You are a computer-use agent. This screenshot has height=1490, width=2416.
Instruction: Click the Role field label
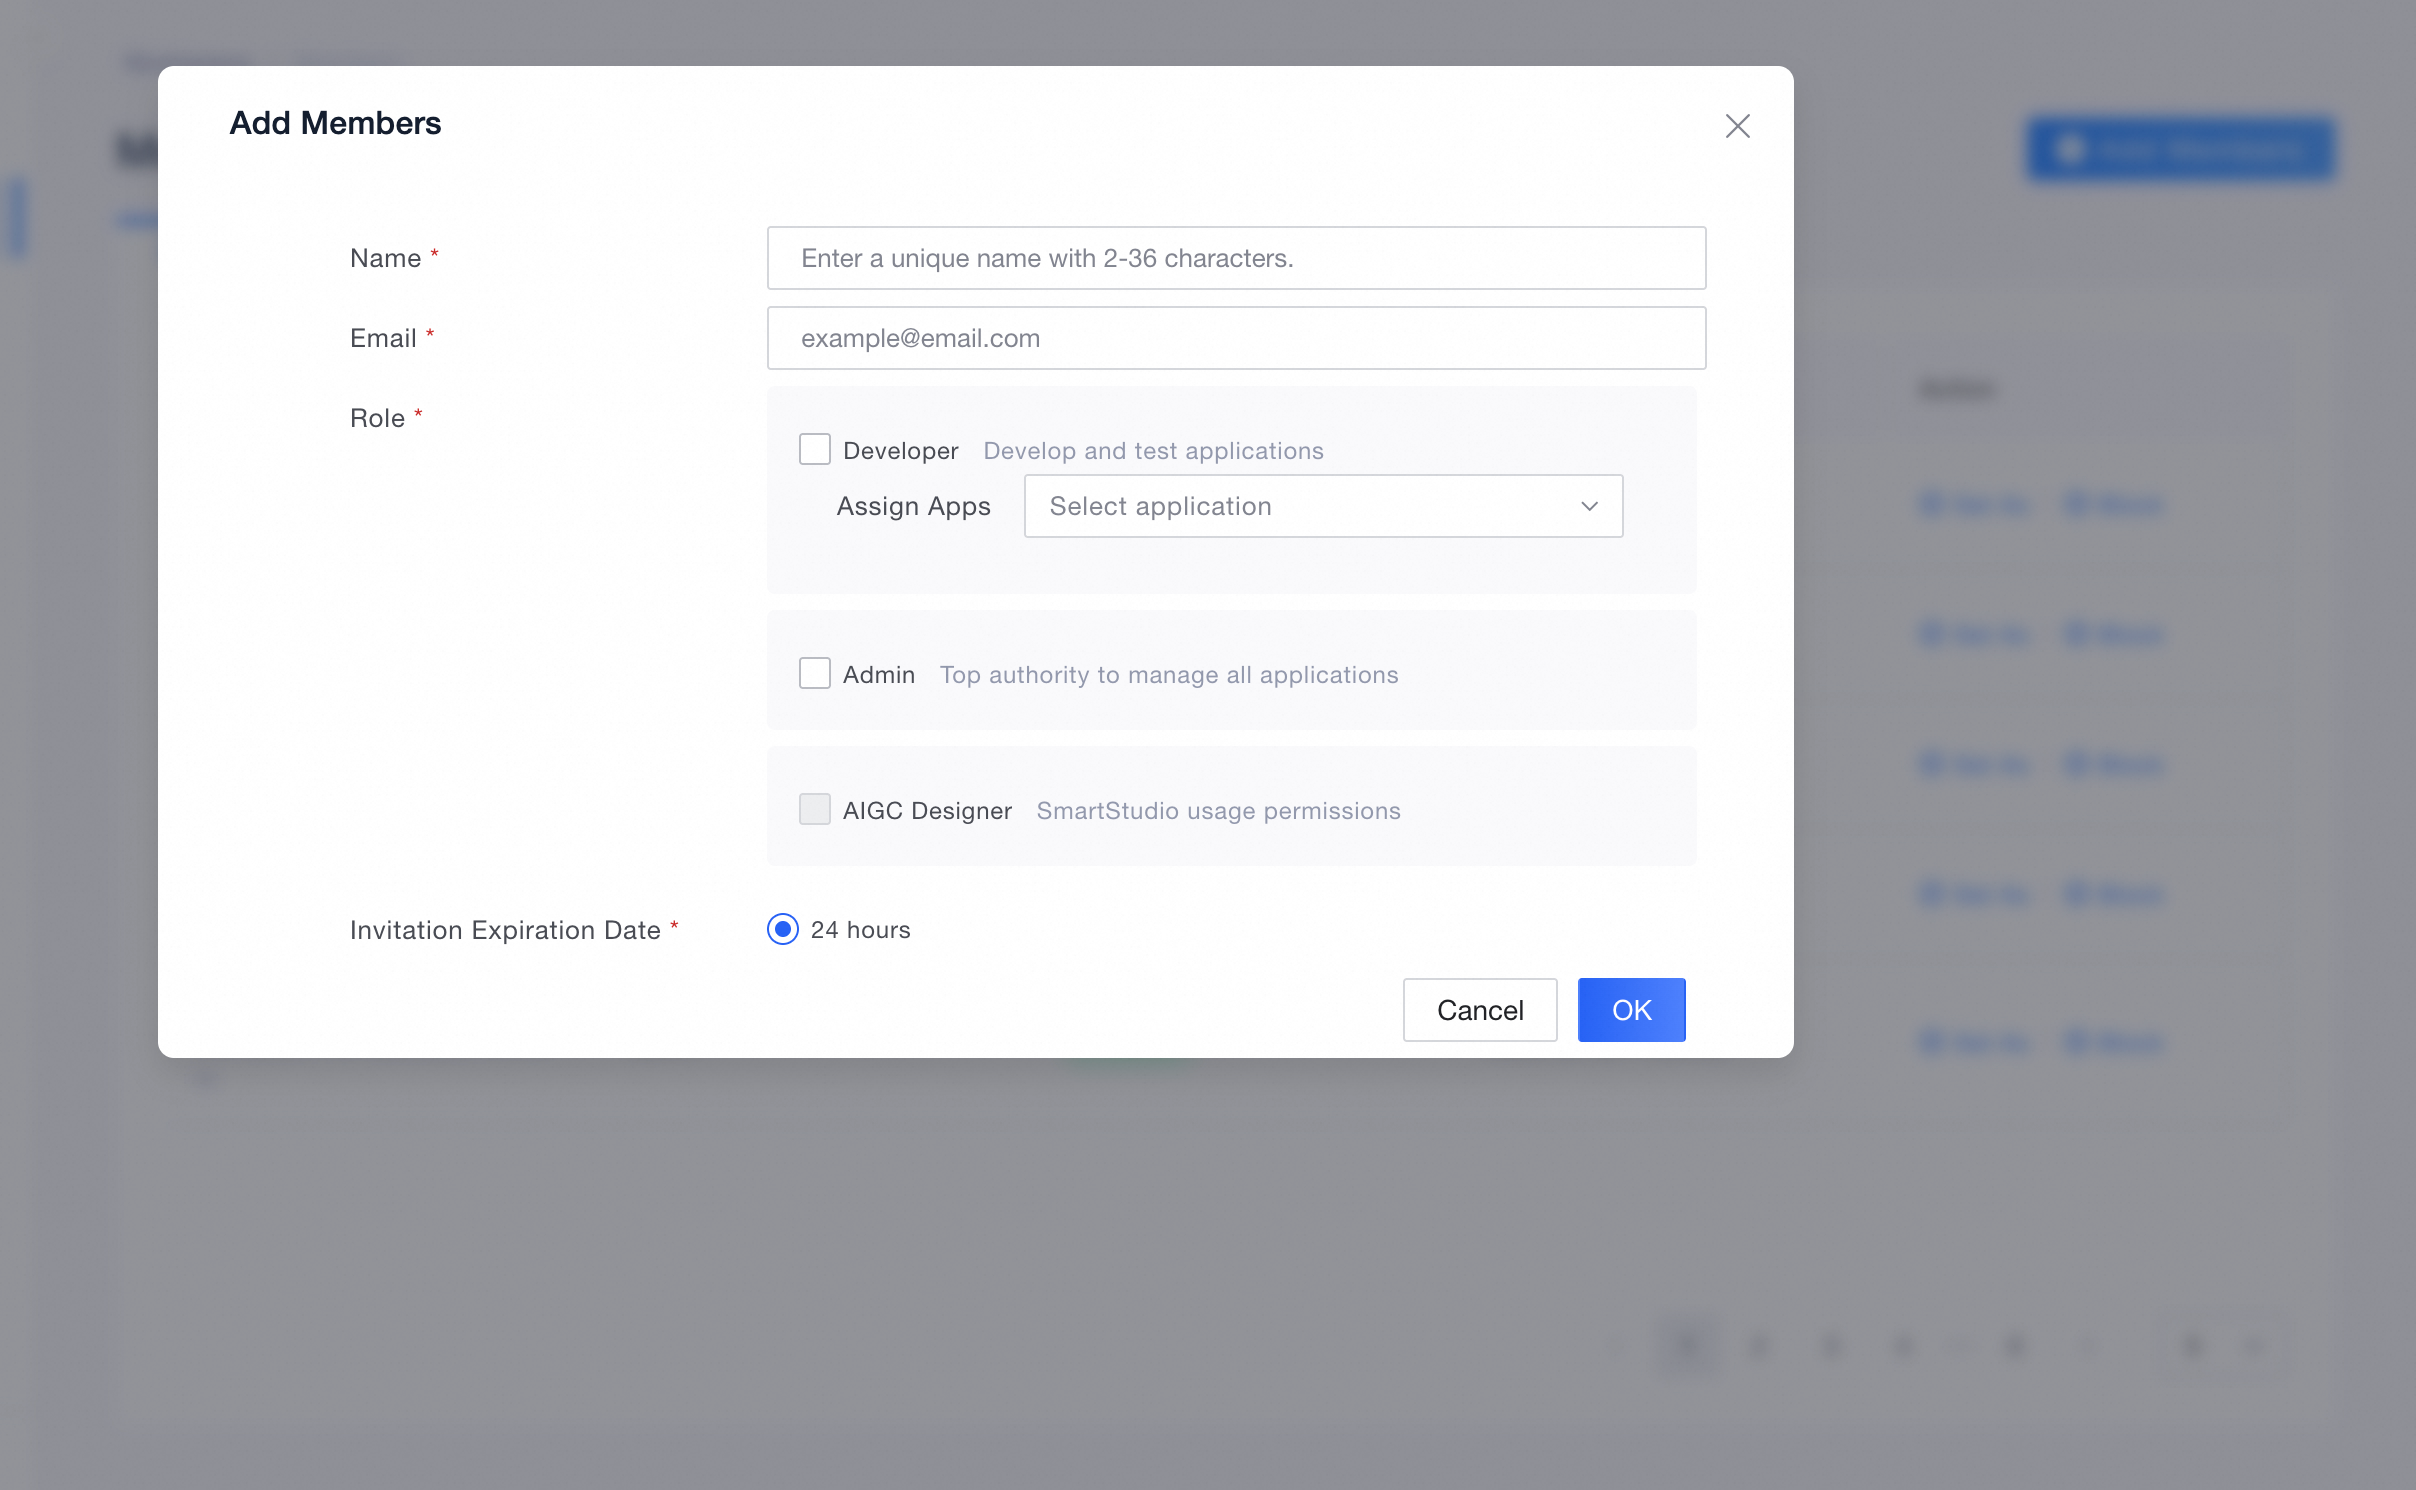(377, 418)
